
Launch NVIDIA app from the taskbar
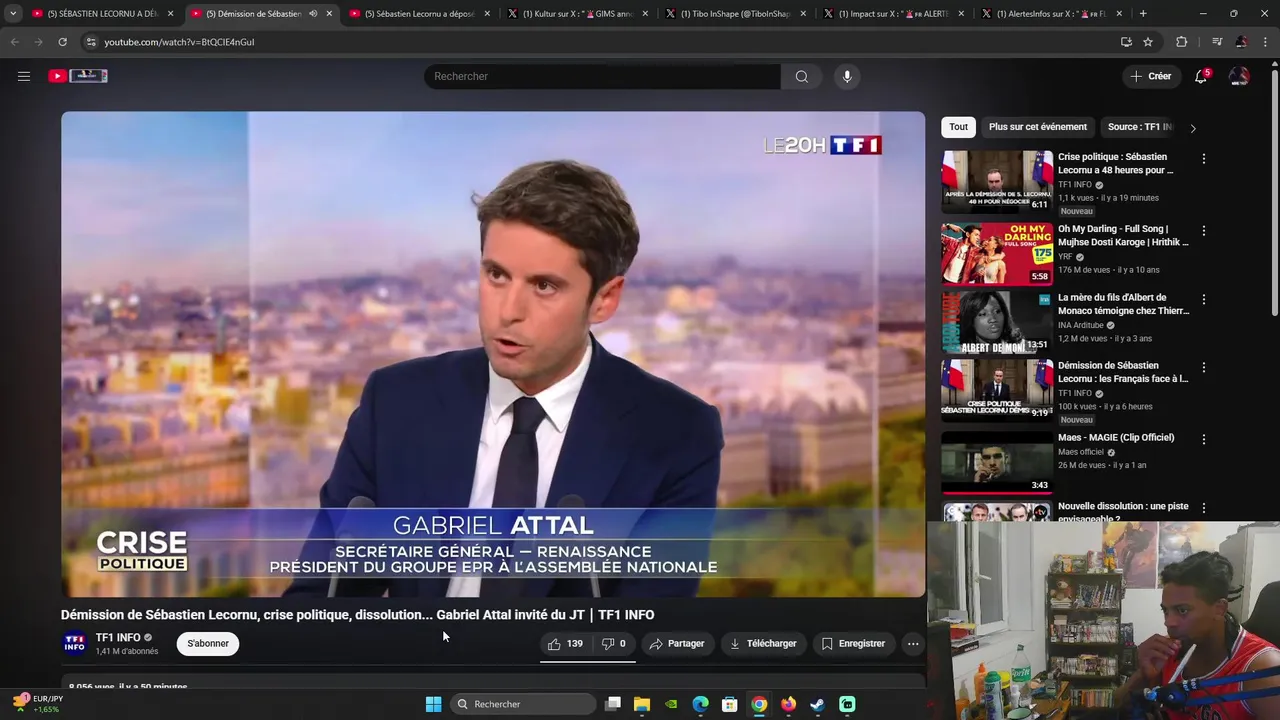[x=671, y=704]
